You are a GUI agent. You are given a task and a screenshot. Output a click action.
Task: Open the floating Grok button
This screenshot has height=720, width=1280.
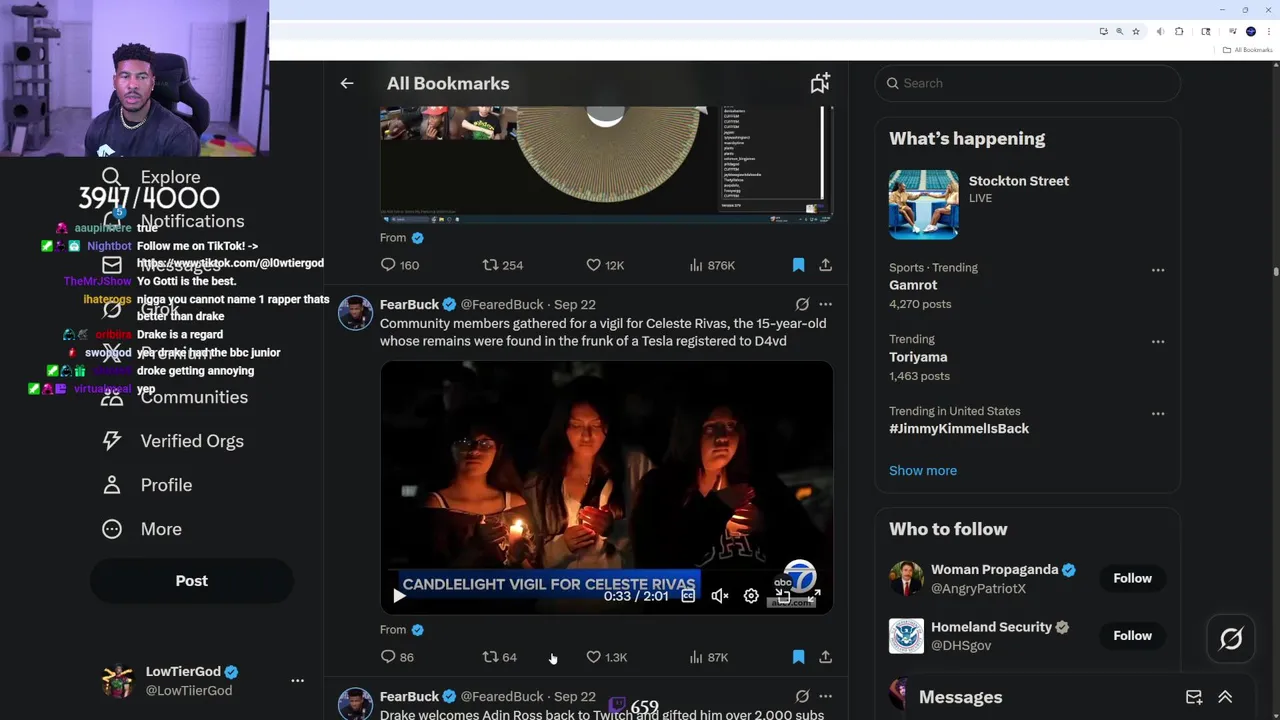(1231, 638)
